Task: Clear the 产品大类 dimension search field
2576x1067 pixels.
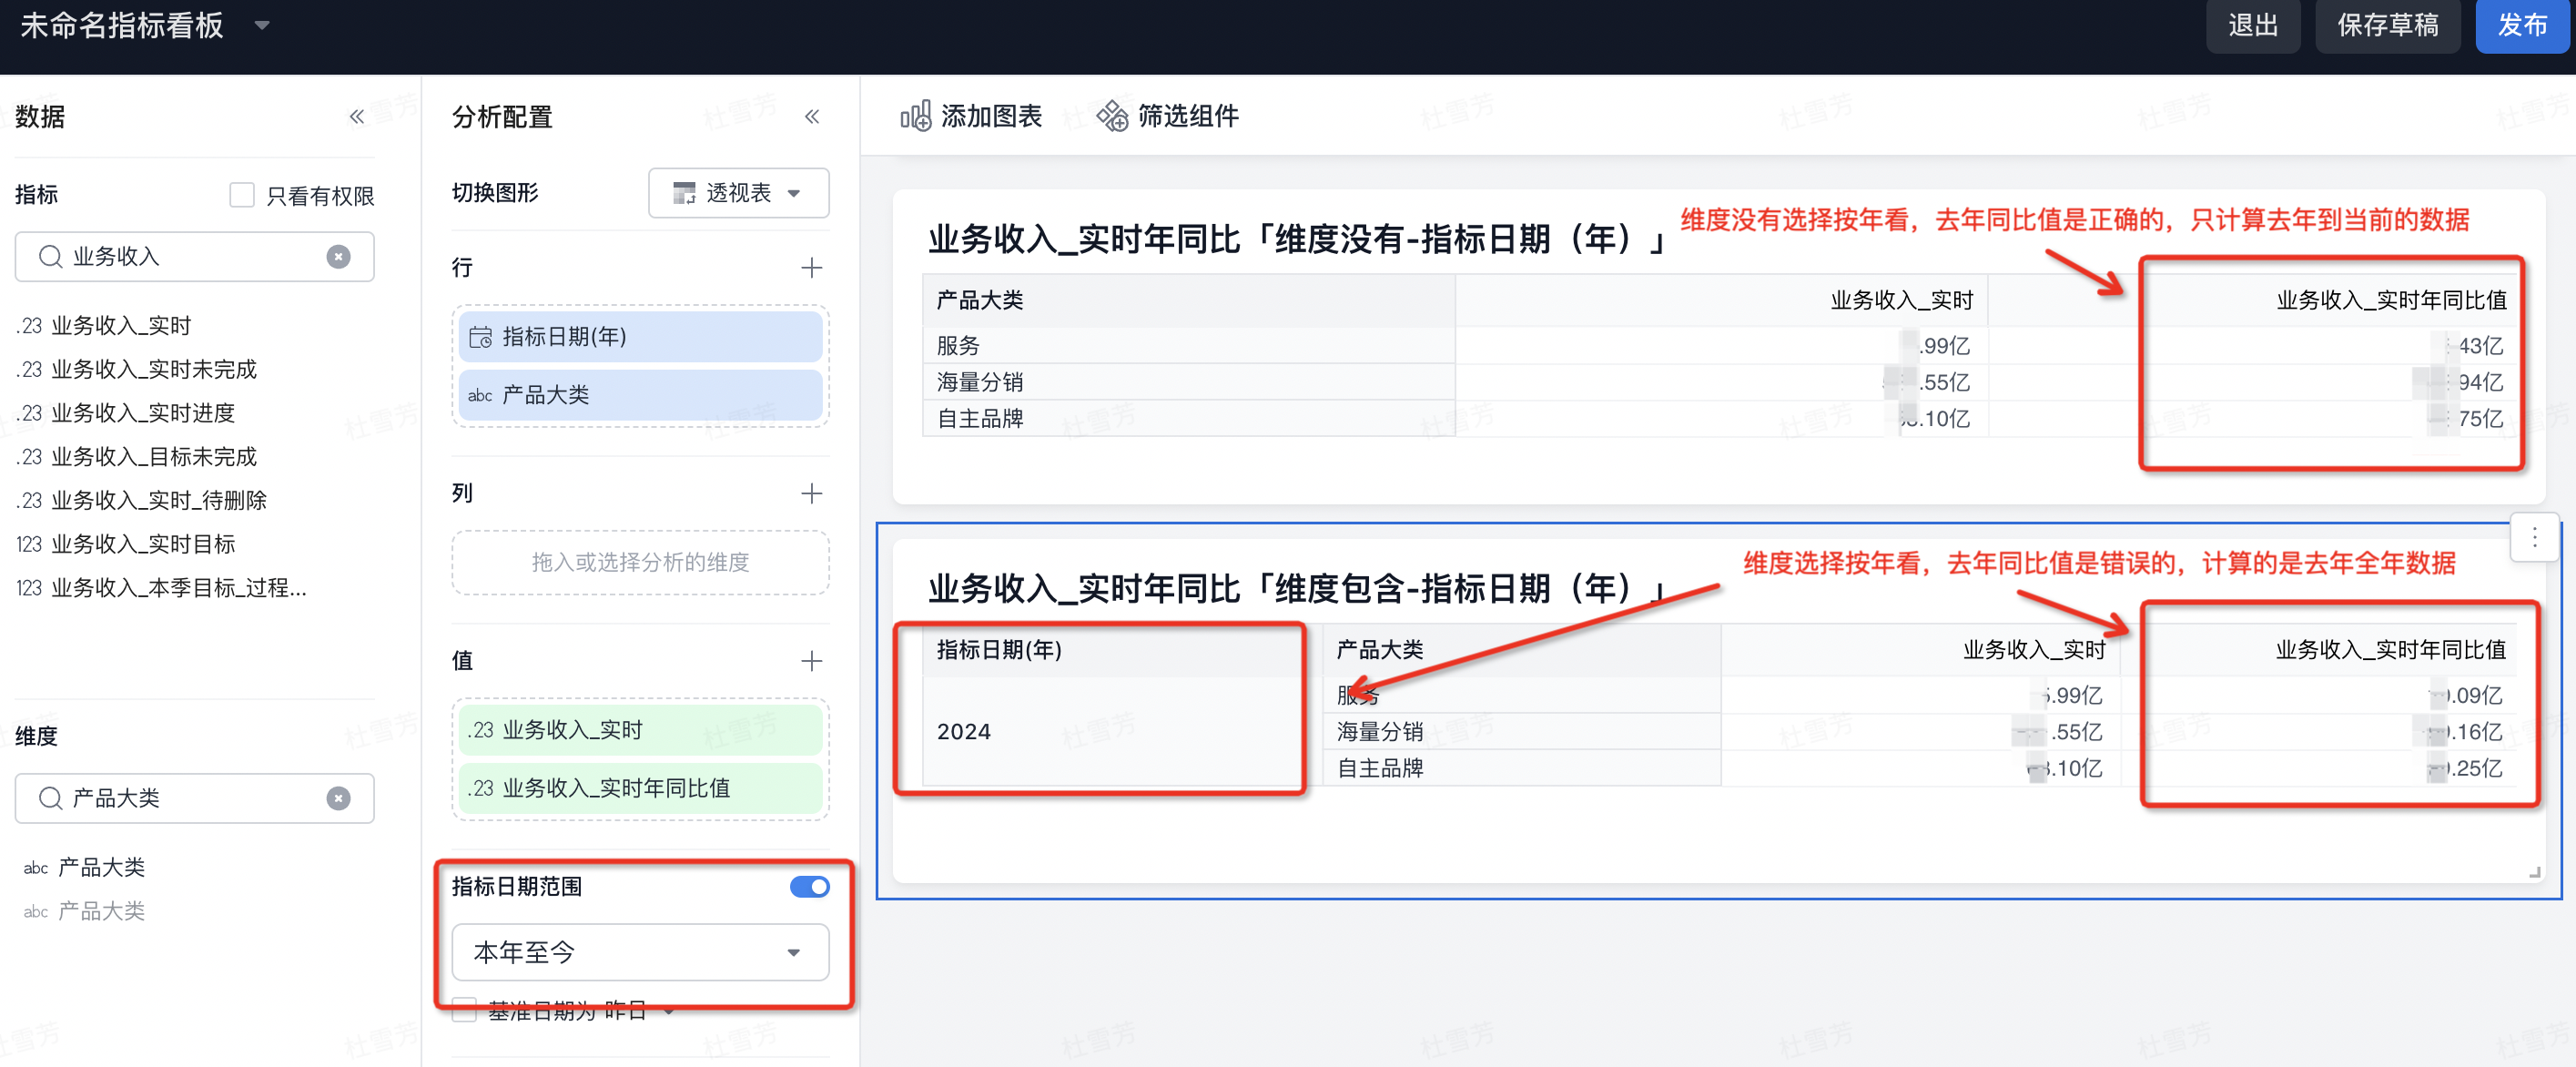Action: click(x=338, y=798)
